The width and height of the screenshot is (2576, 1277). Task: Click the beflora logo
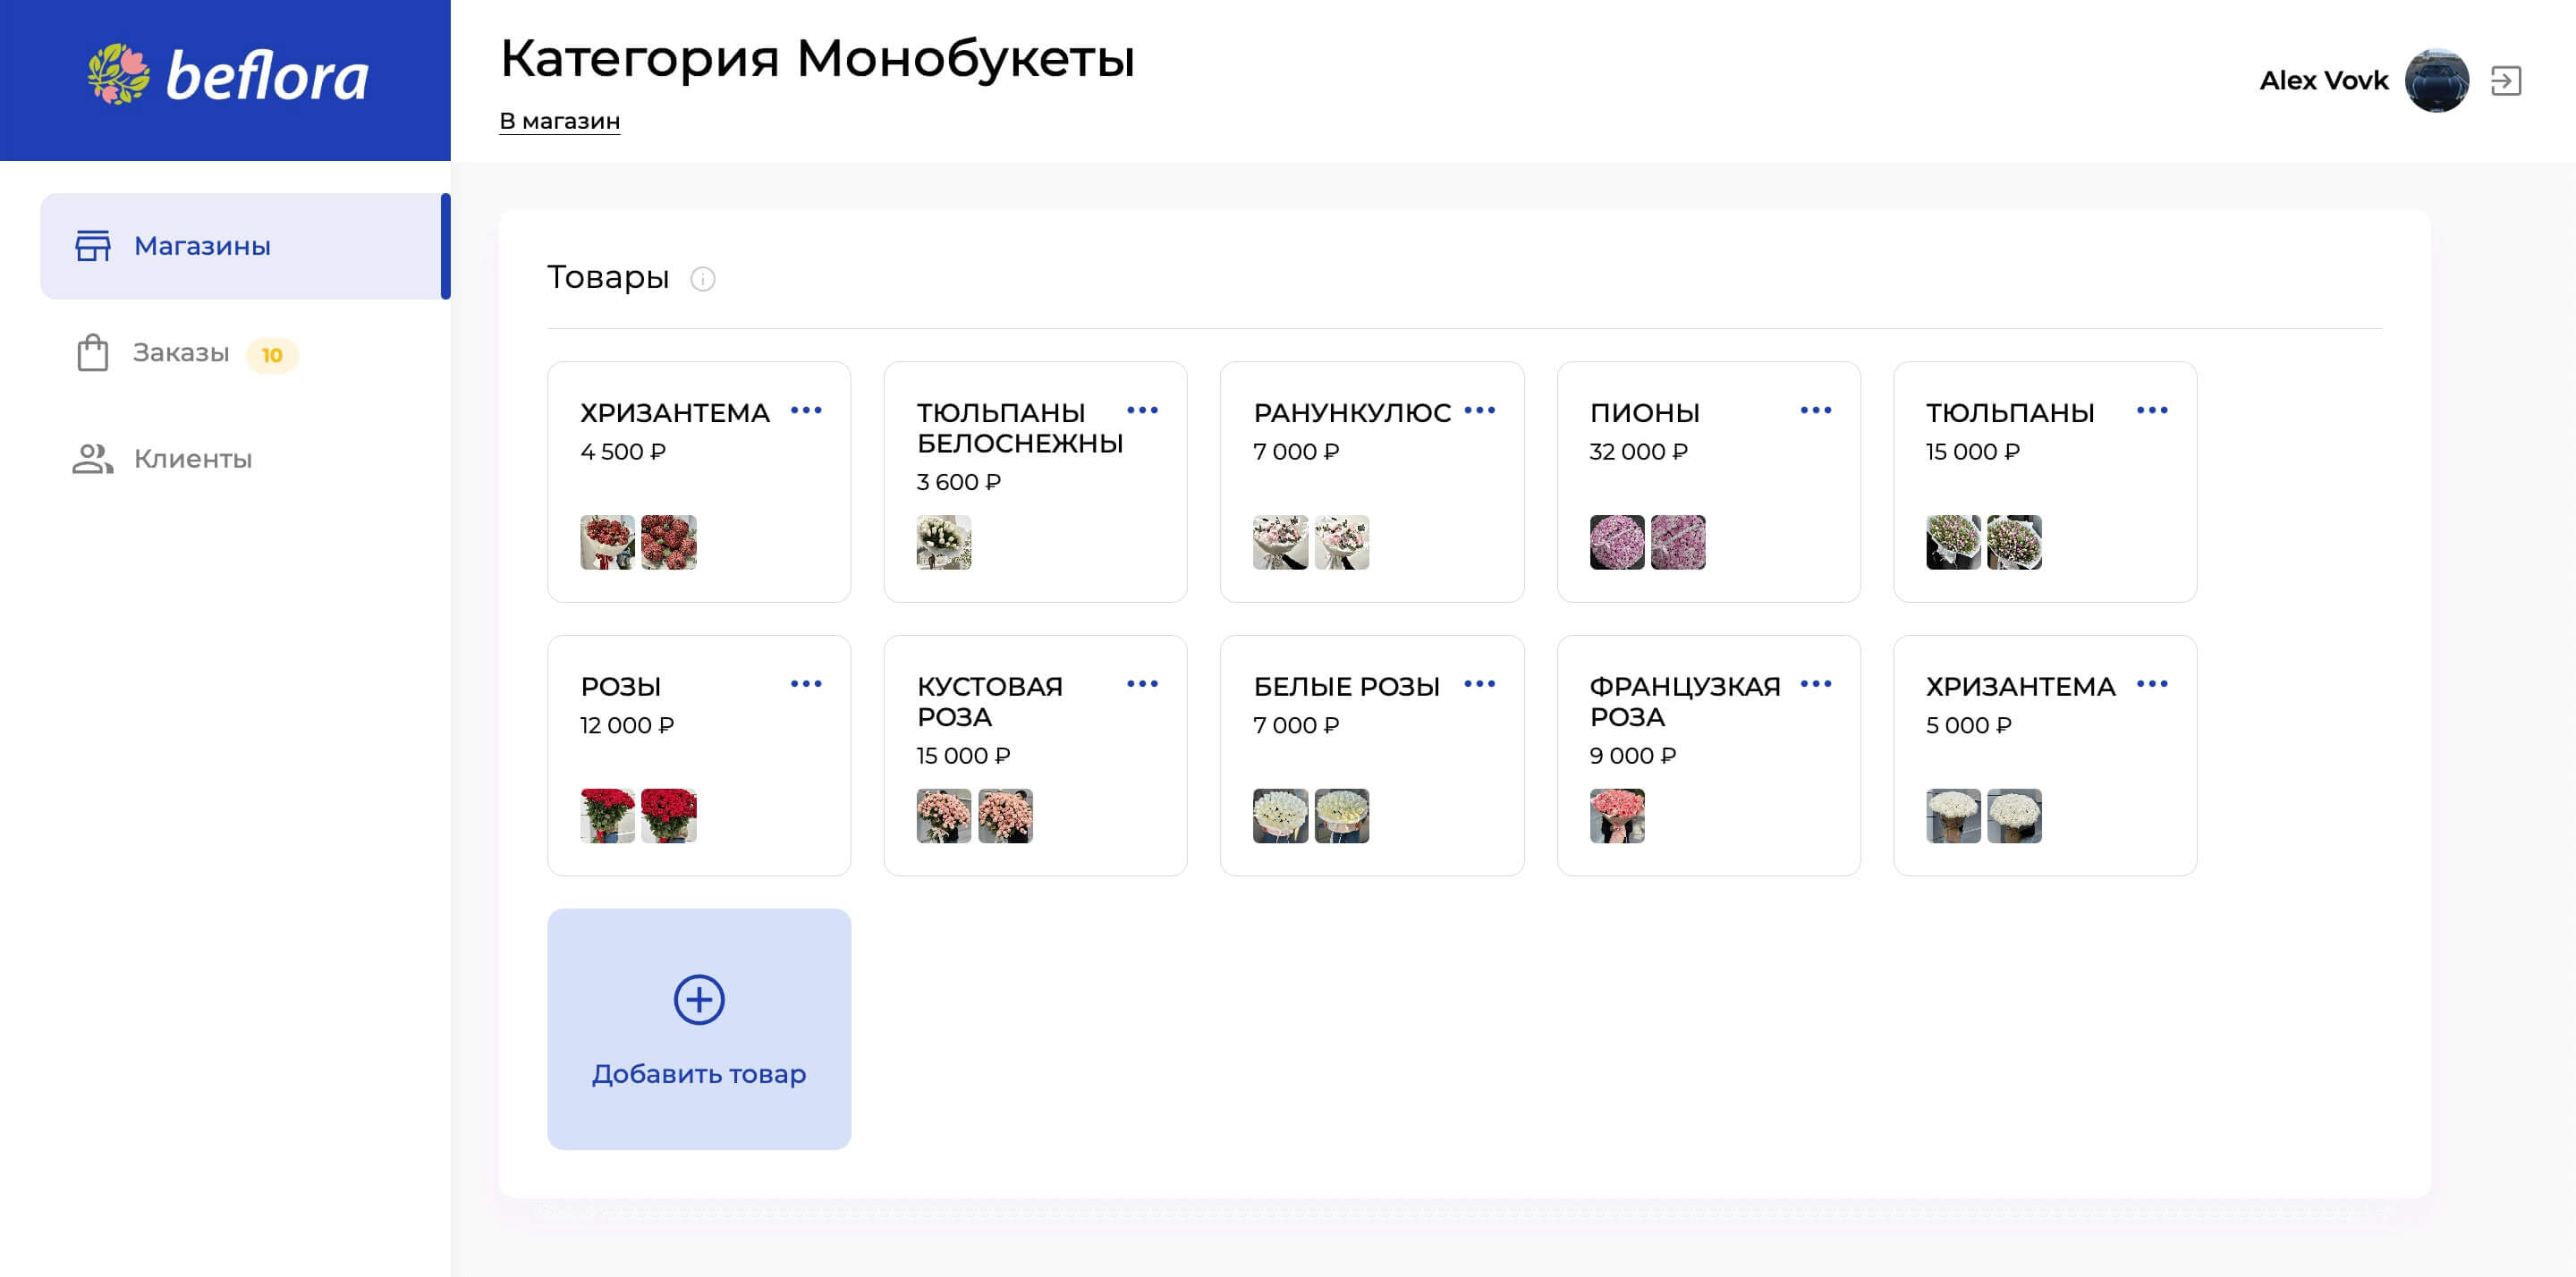pyautogui.click(x=227, y=76)
